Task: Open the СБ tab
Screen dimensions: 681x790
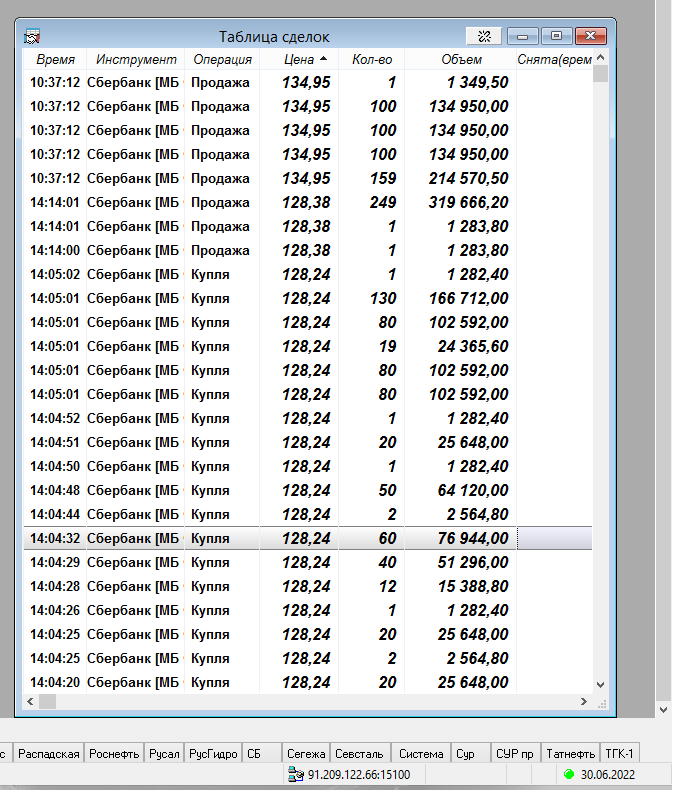Action: 261,754
